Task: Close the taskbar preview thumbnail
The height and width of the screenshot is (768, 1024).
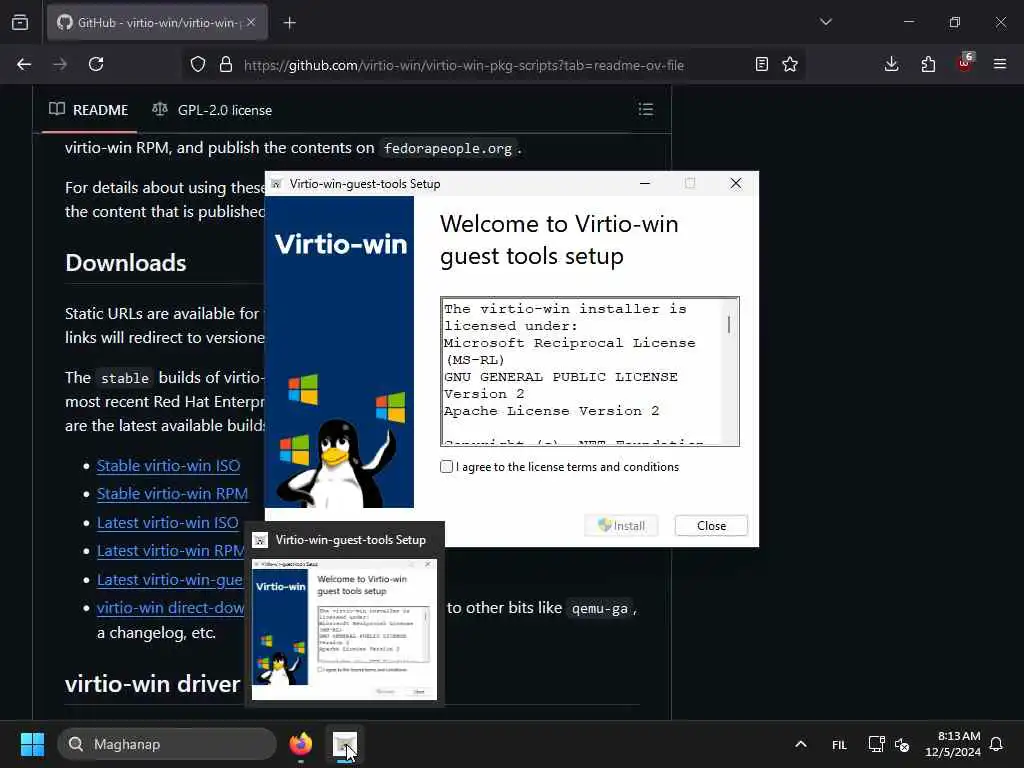Action: [x=428, y=564]
